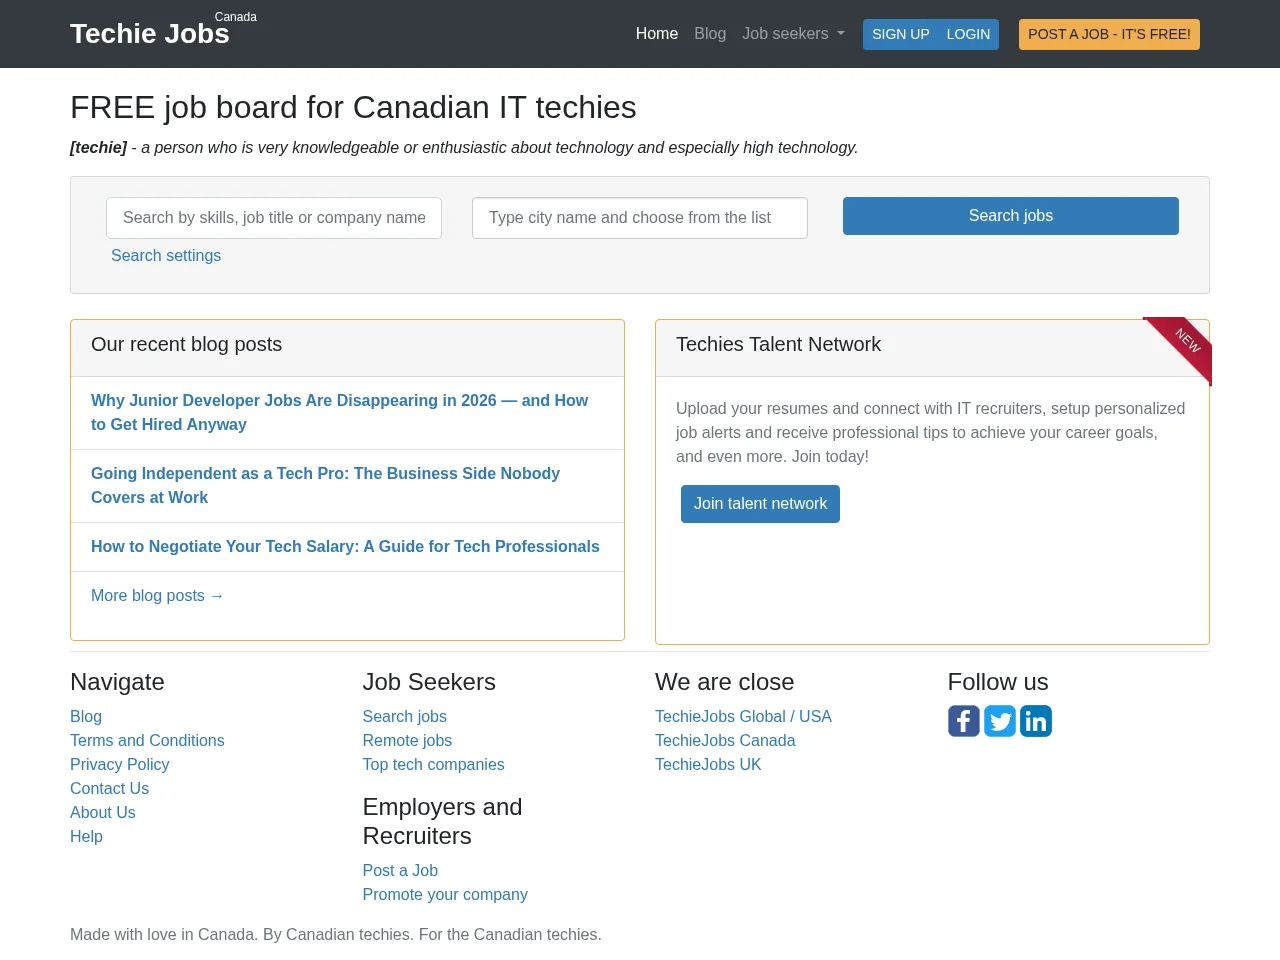The width and height of the screenshot is (1280, 960).
Task: Open About Us link
Action: (103, 813)
